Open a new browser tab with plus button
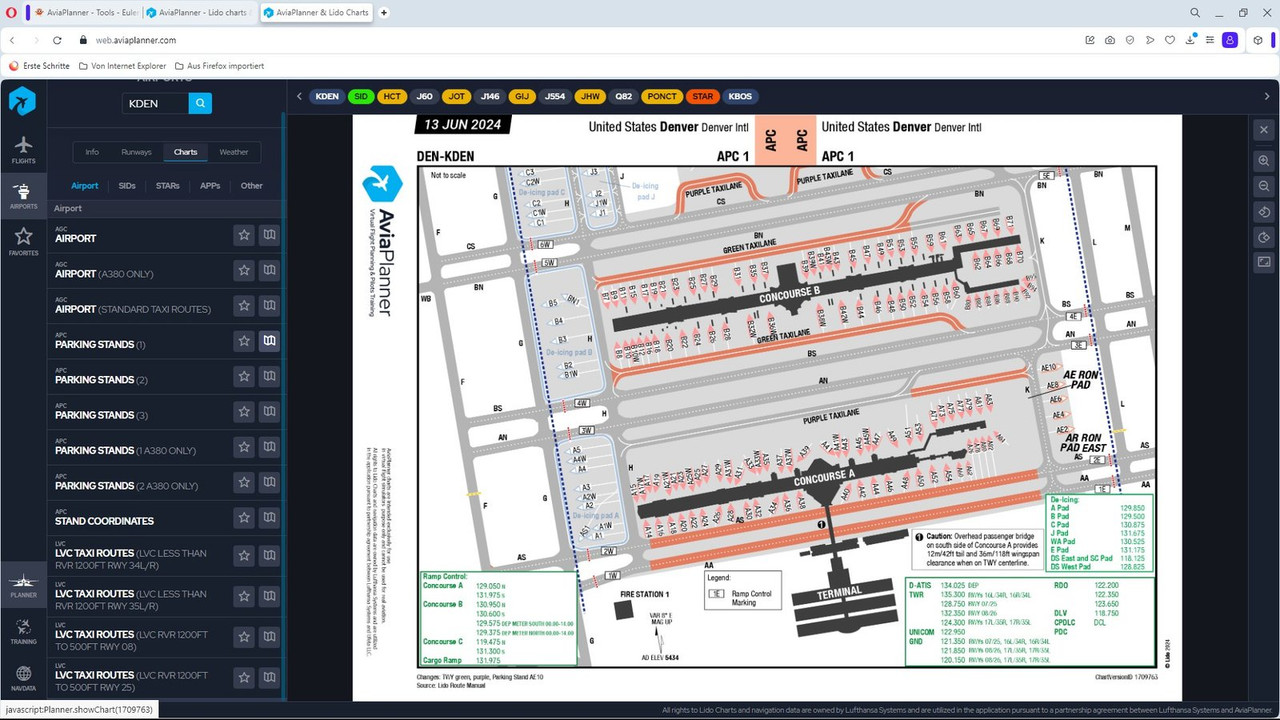The width and height of the screenshot is (1280, 720). [x=384, y=13]
